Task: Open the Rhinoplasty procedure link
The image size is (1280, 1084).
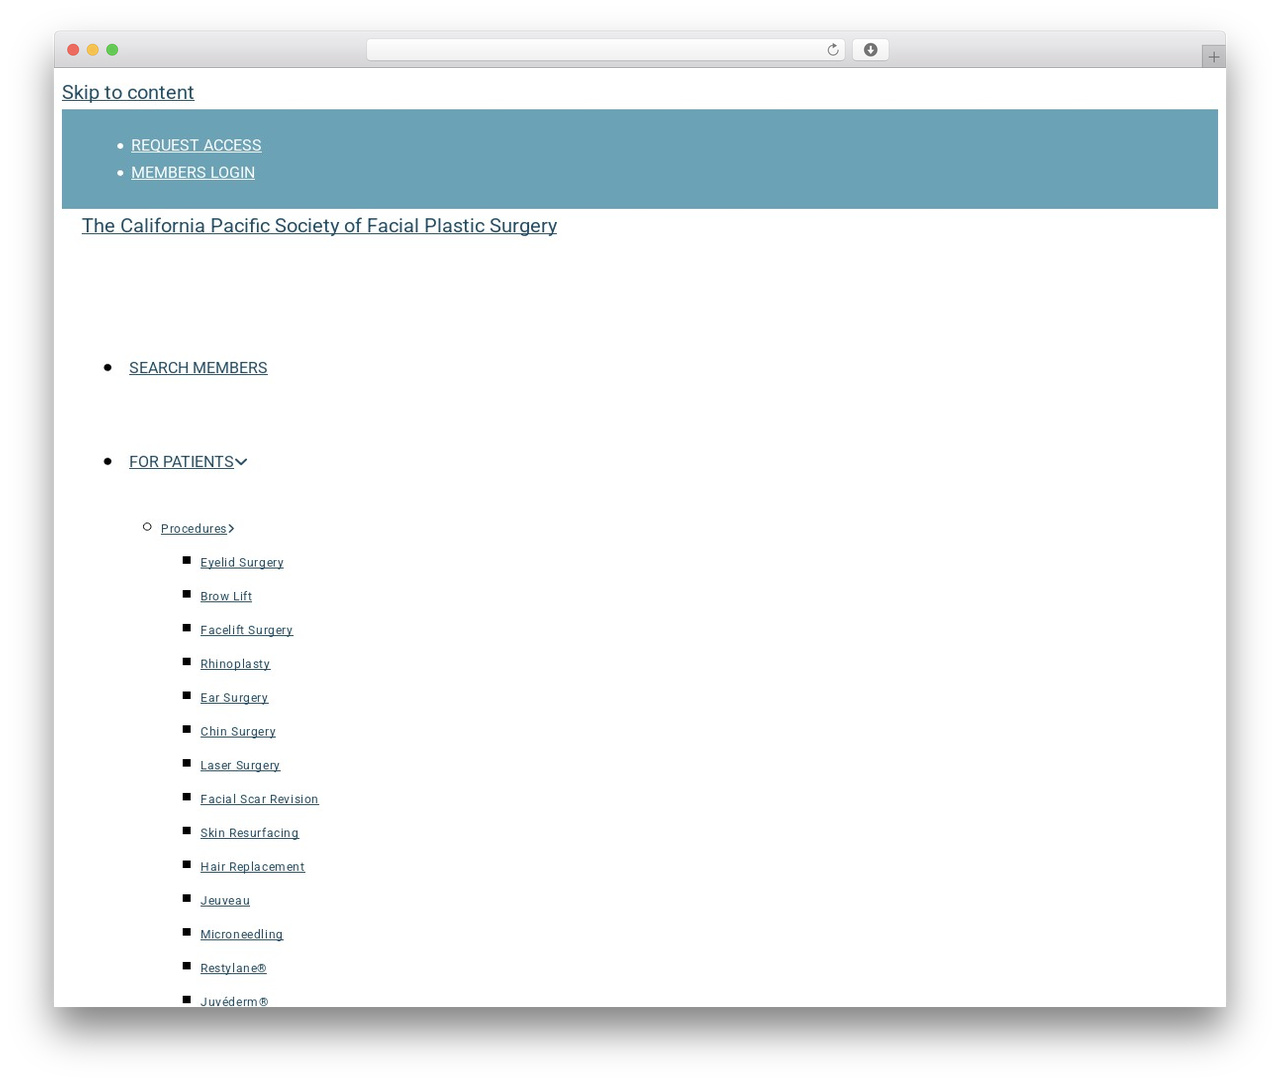Action: tap(235, 664)
